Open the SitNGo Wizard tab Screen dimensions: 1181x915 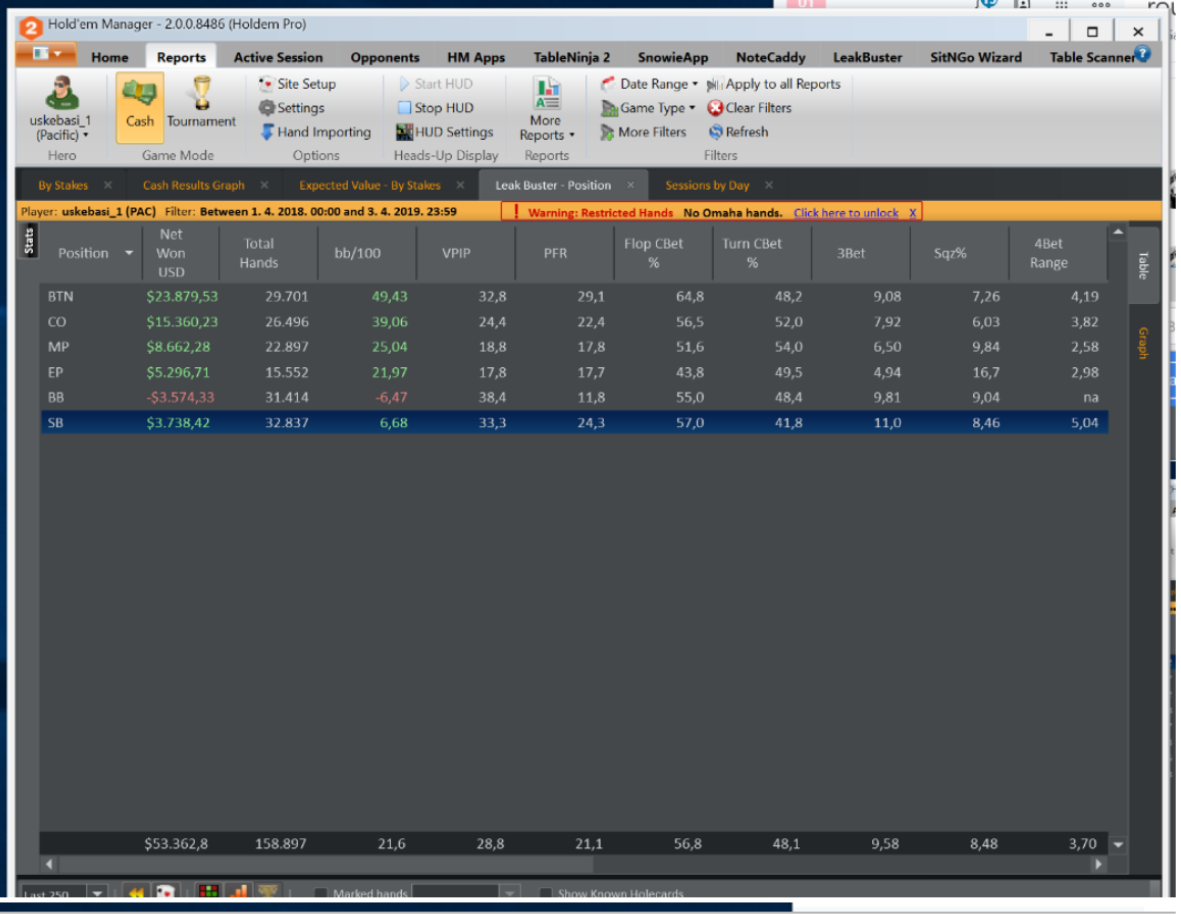pos(975,57)
